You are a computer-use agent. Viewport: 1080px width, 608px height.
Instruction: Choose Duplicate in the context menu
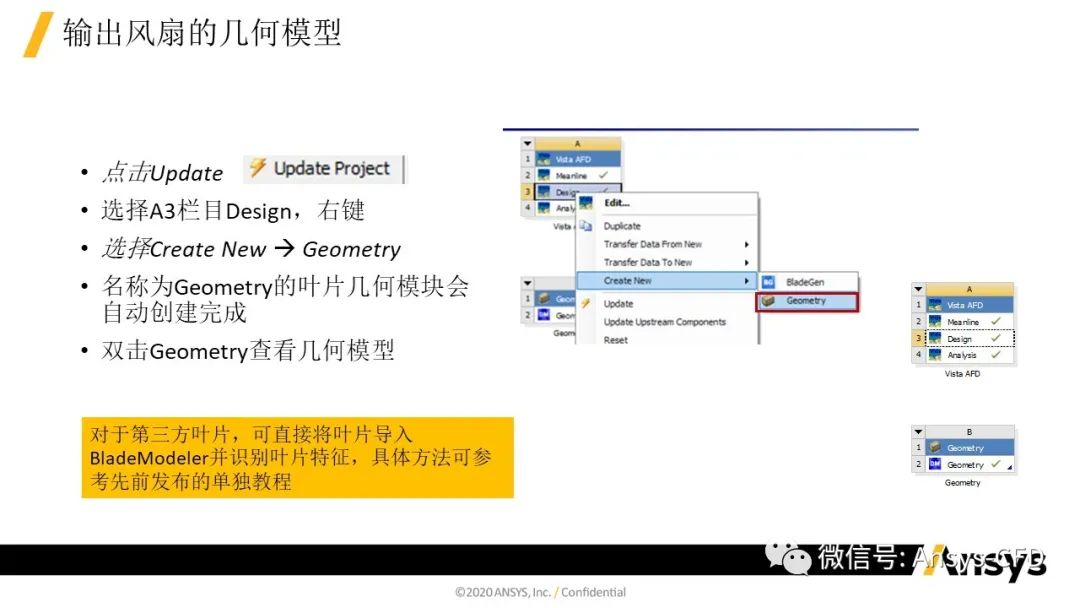[622, 226]
